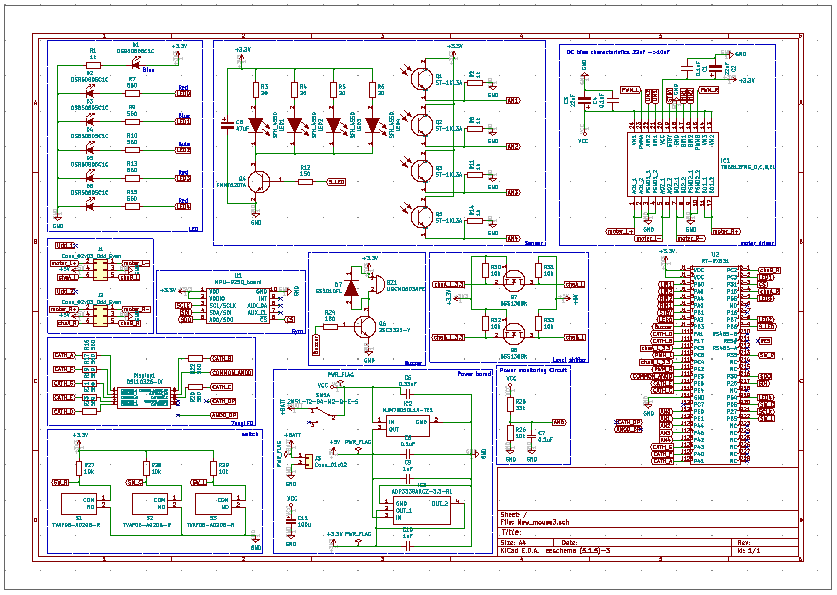This screenshot has height=595, width=837.
Task: Select slide switch SW1A symbol
Action: (x=323, y=413)
